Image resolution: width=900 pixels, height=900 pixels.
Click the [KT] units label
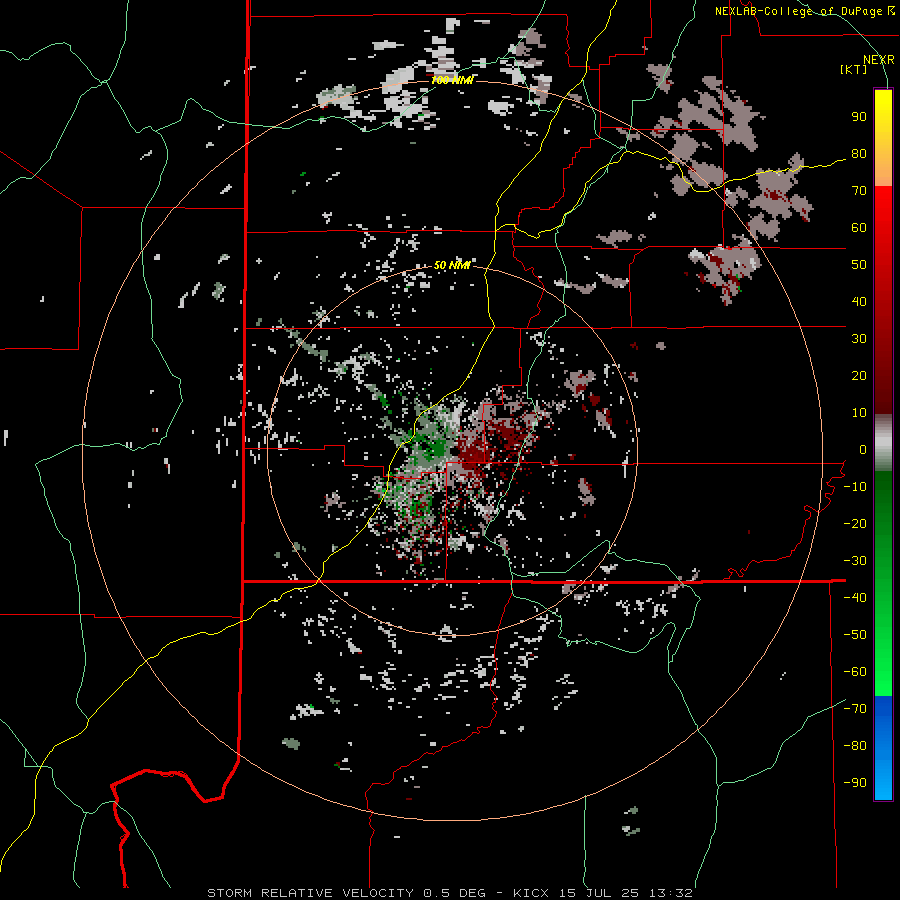point(853,69)
